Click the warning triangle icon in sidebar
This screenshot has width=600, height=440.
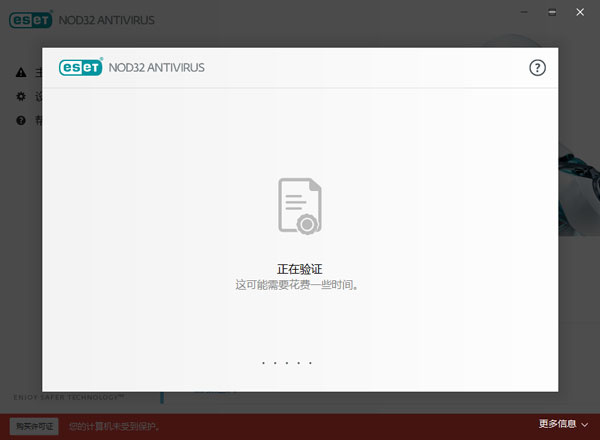click(x=21, y=72)
